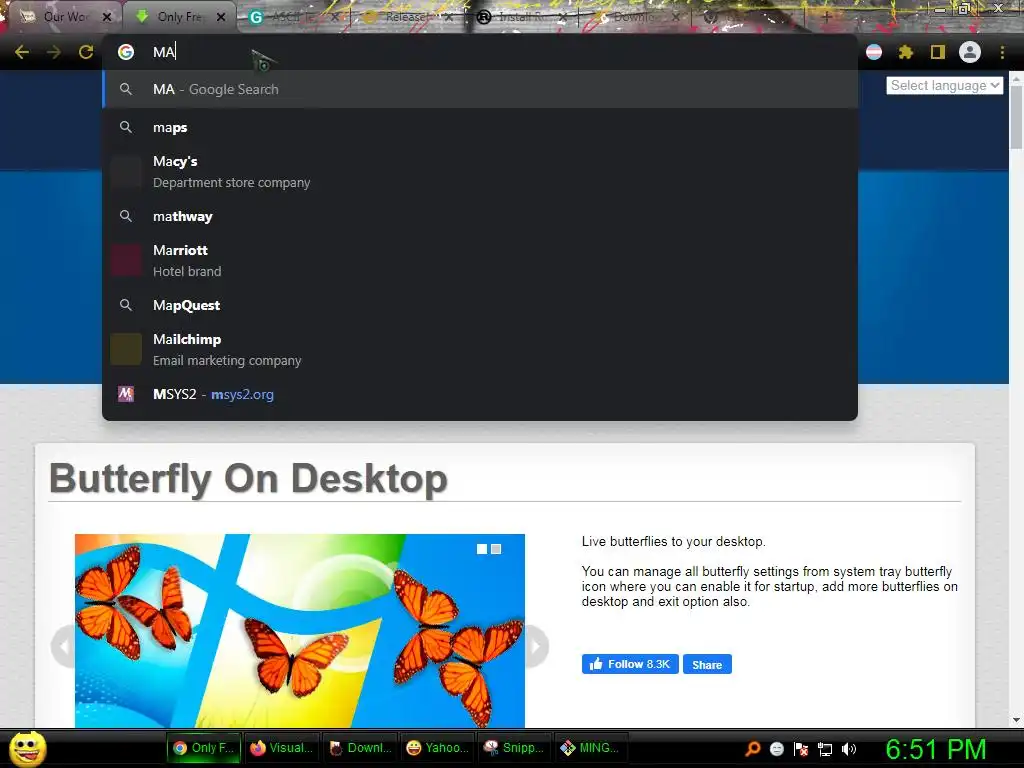
Task: Click the Marriott thumbnail image
Action: [126, 261]
